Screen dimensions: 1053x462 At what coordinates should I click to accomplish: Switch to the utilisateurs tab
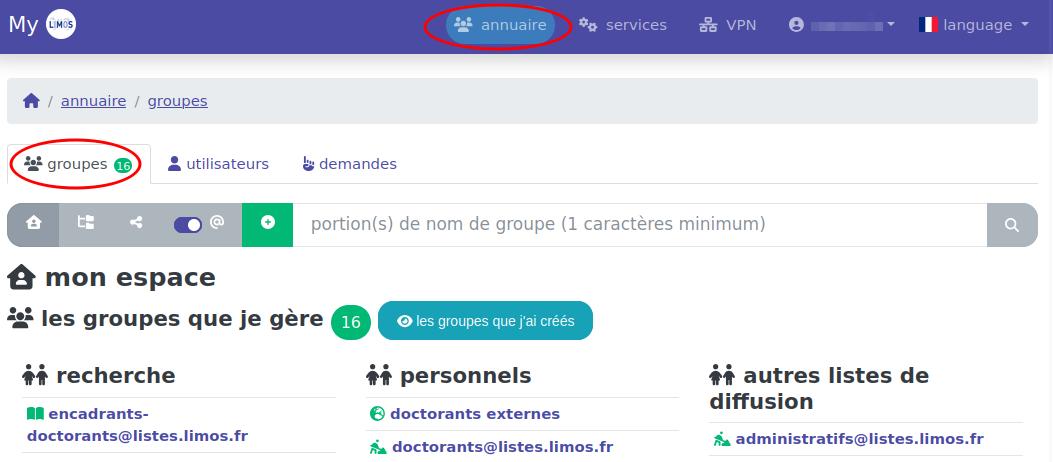tap(218, 164)
